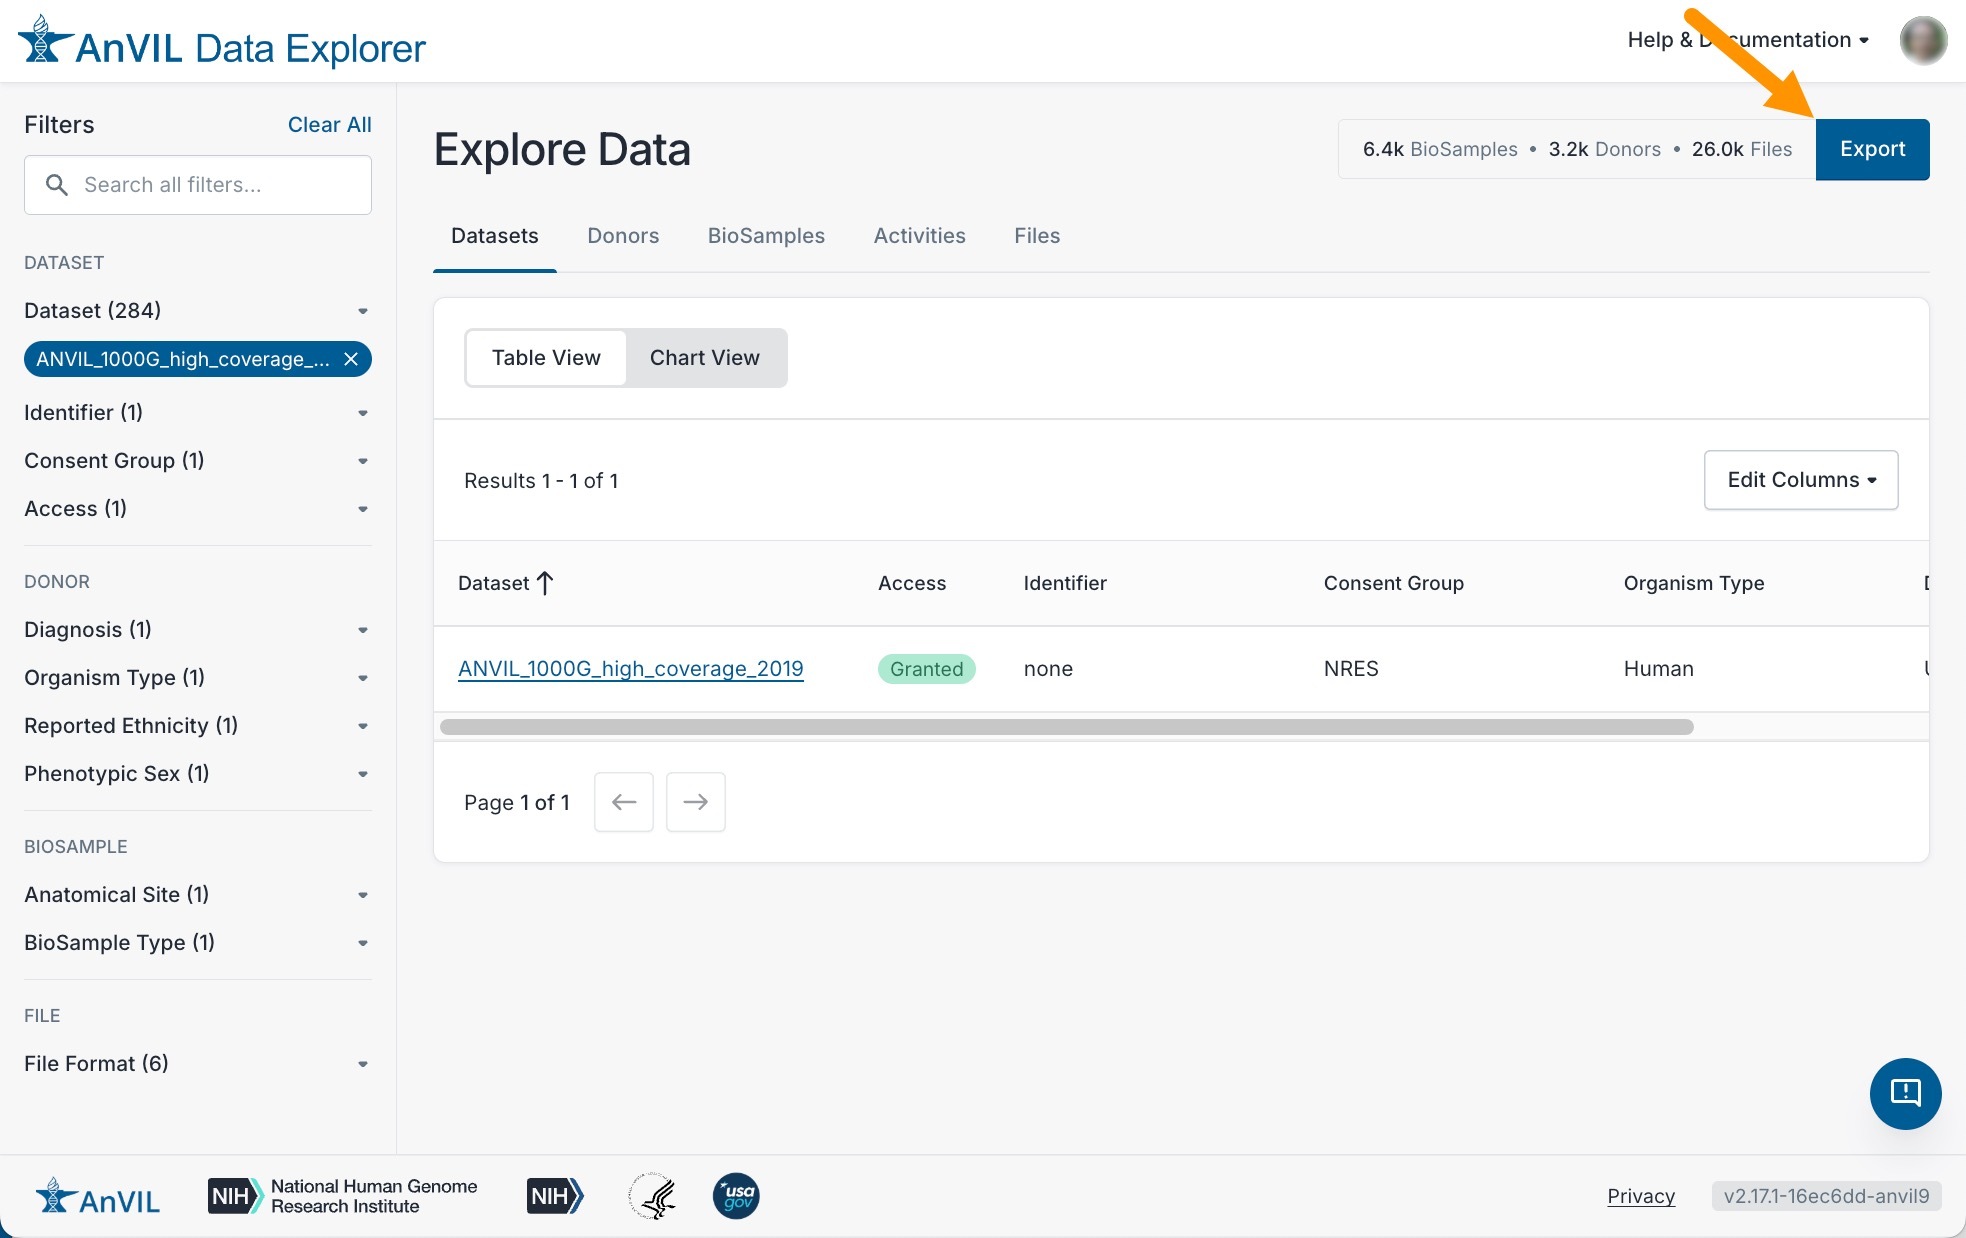Expand the Reported Ethnicity (1) filter
The image size is (1966, 1238).
pyautogui.click(x=198, y=726)
